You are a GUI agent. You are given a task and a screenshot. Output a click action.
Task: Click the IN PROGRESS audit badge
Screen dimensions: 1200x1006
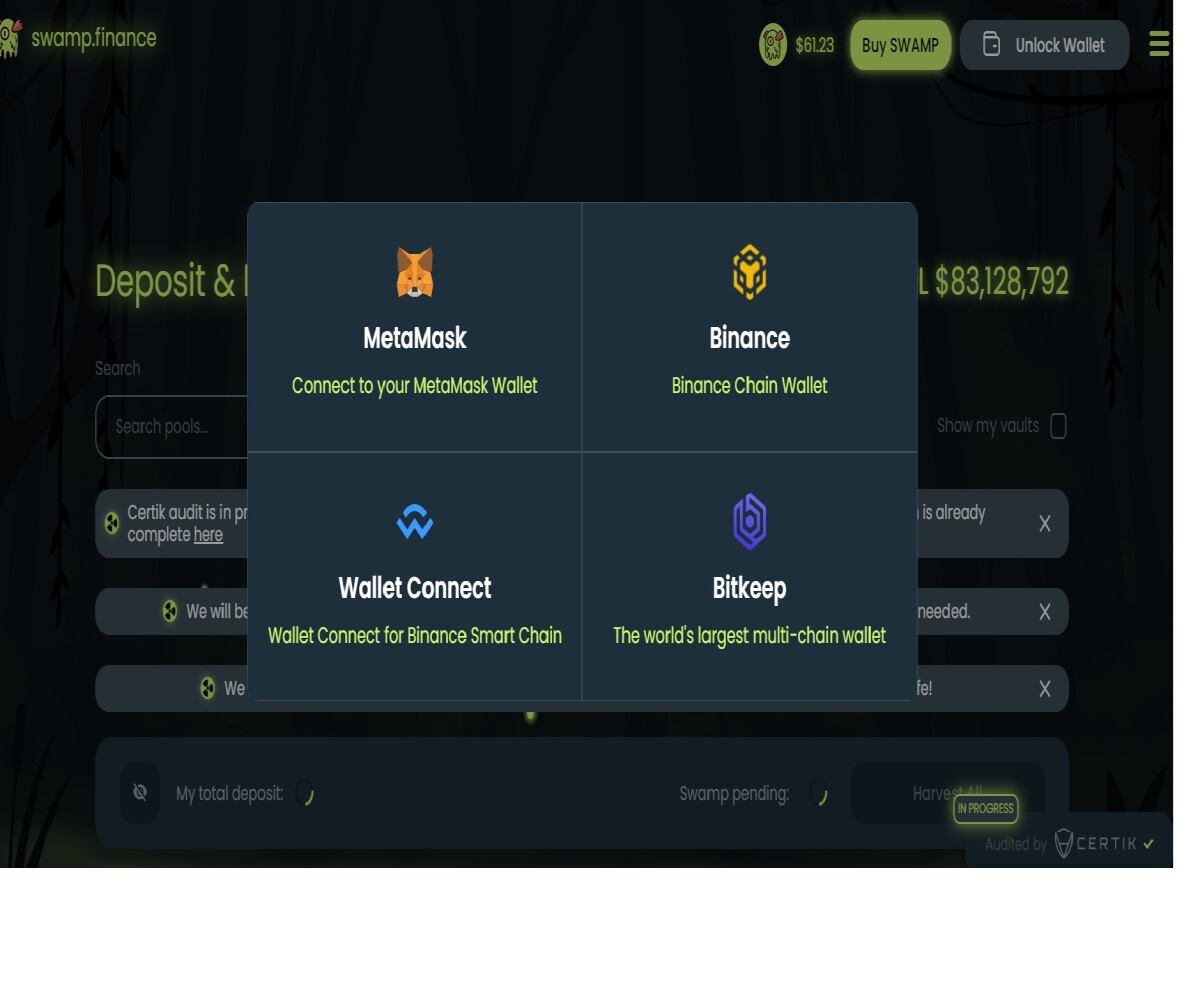[986, 808]
